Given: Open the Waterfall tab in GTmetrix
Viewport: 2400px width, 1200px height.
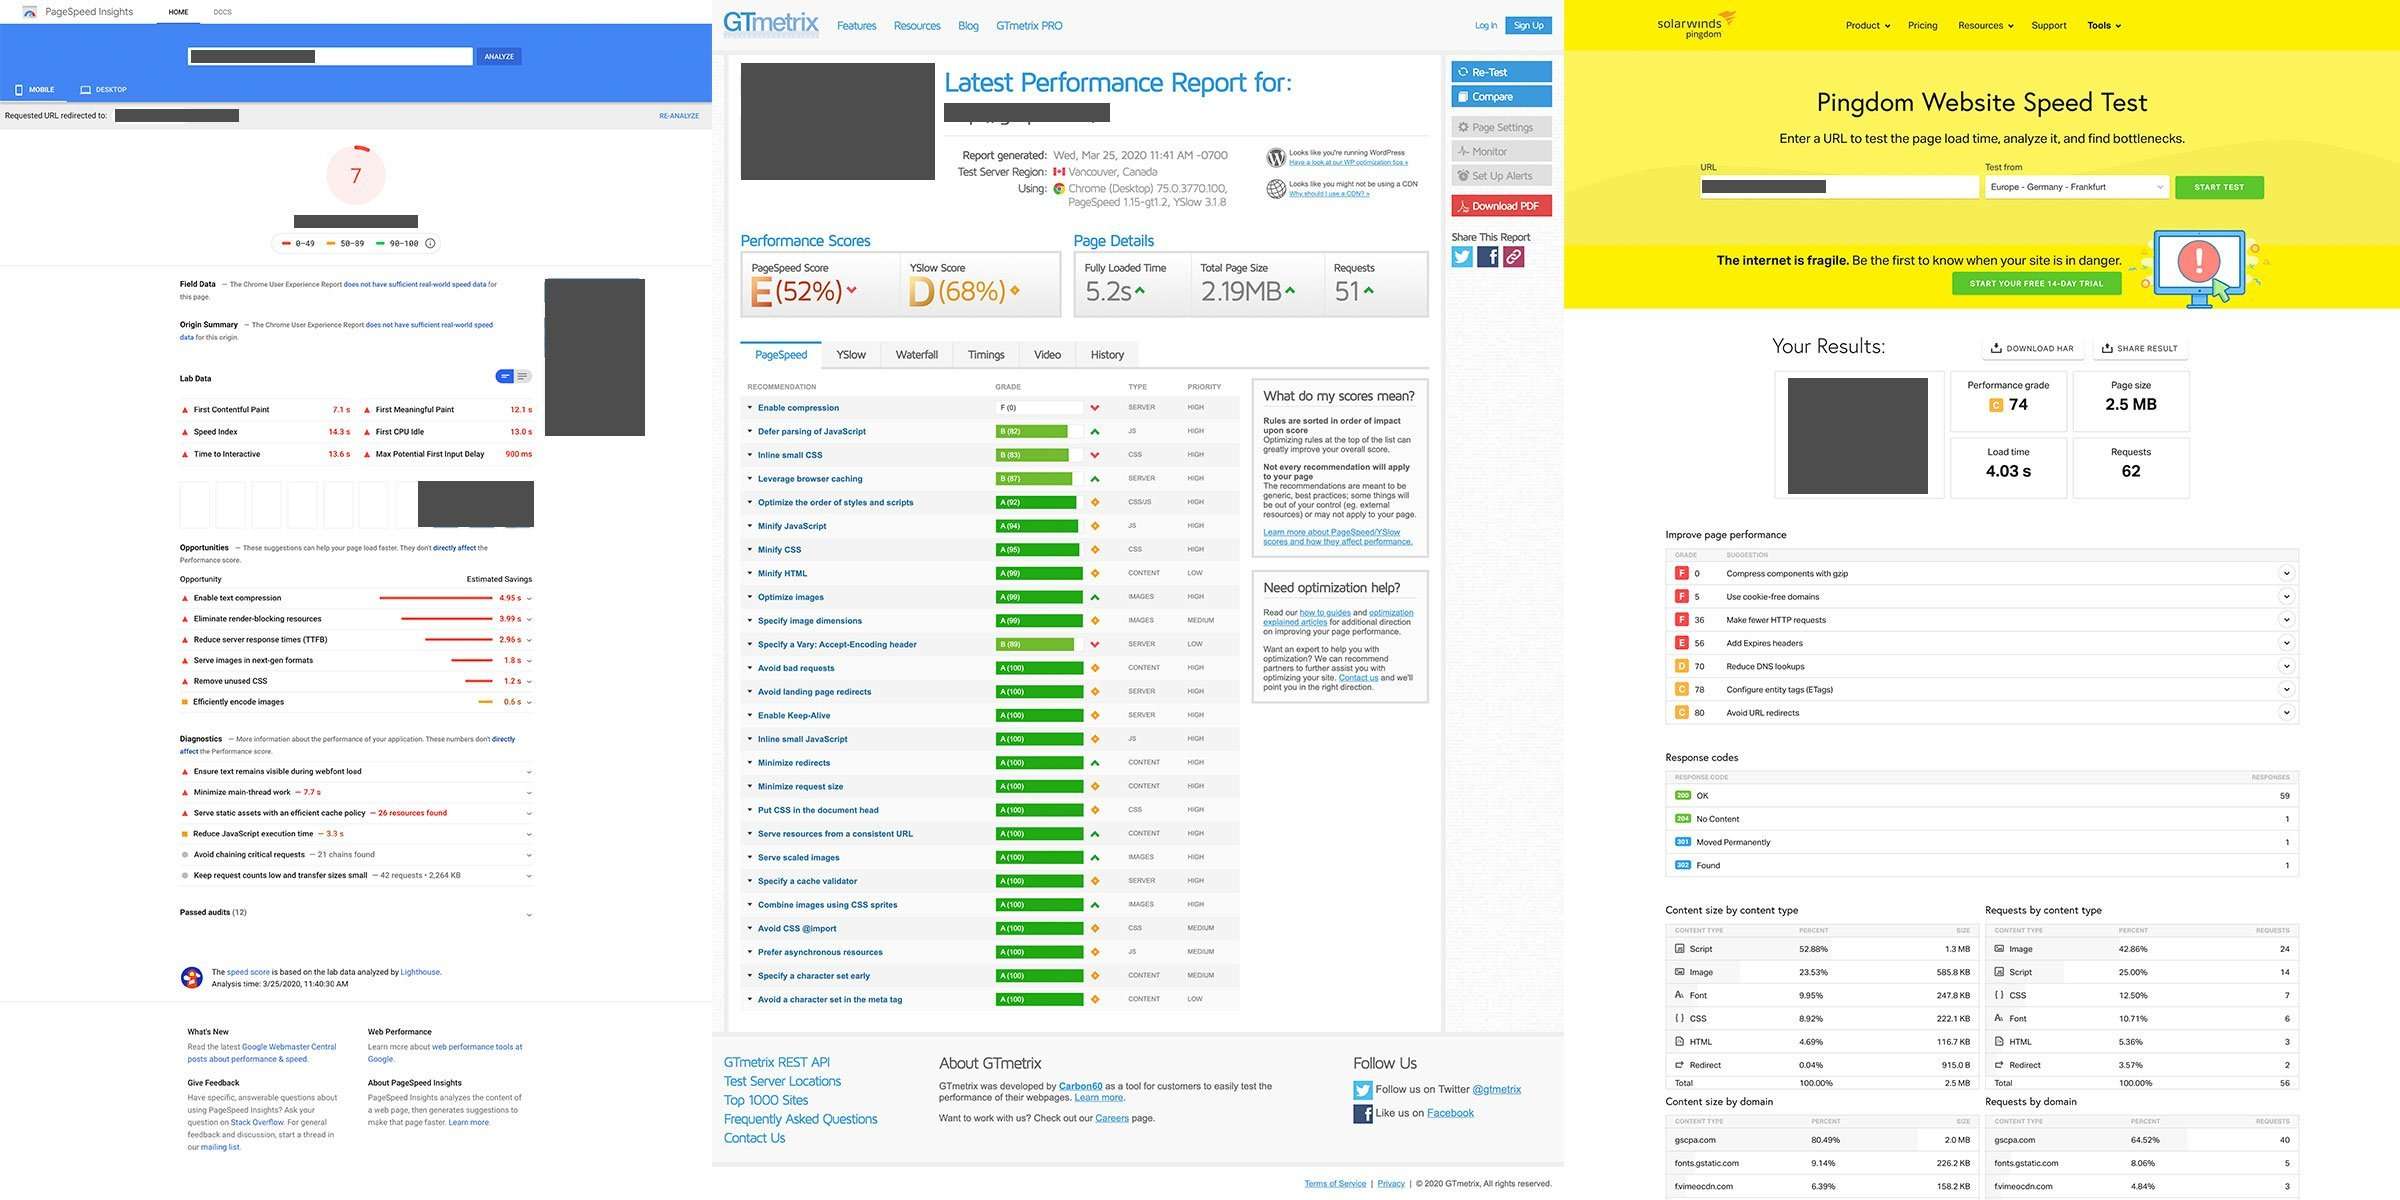Looking at the screenshot, I should coord(917,355).
